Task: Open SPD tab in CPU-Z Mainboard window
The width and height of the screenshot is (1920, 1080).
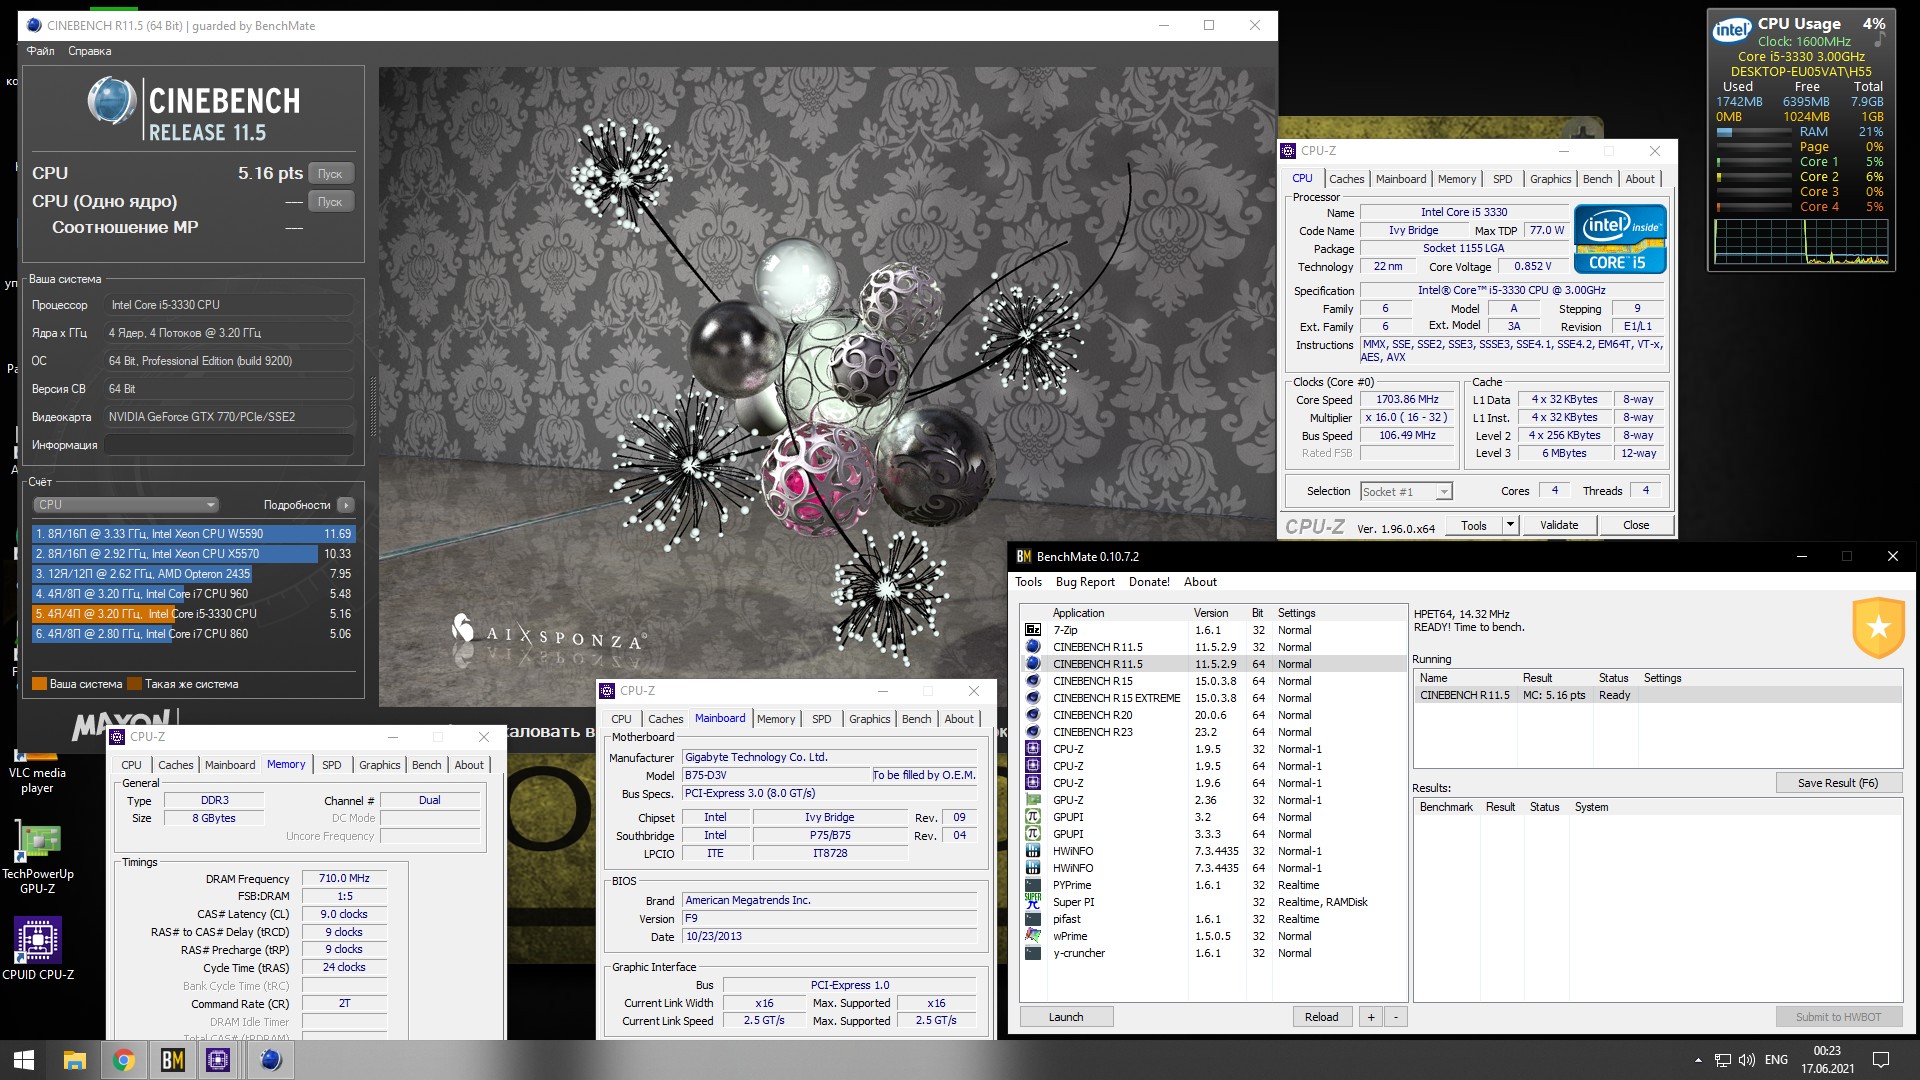Action: point(821,719)
